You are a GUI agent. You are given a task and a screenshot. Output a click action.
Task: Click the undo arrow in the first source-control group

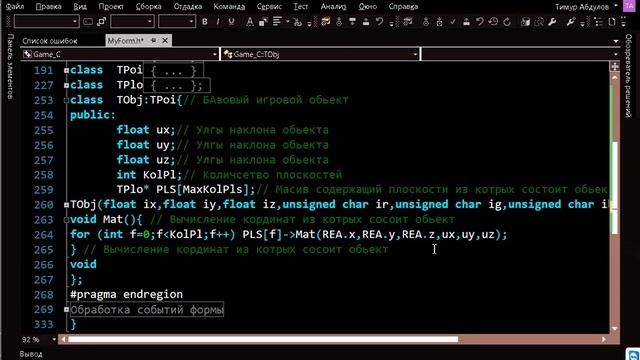coord(379,21)
